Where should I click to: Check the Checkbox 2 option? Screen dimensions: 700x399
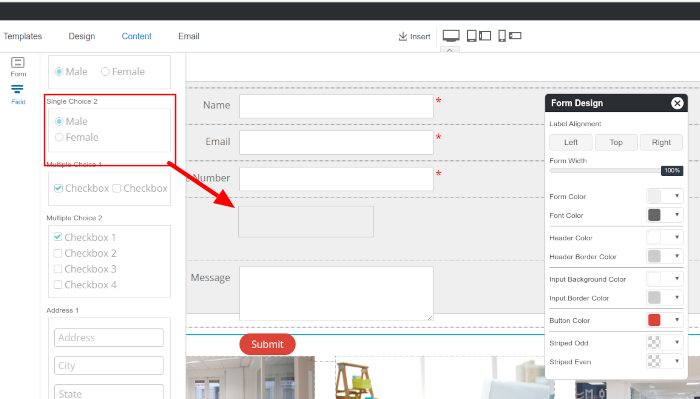point(58,253)
